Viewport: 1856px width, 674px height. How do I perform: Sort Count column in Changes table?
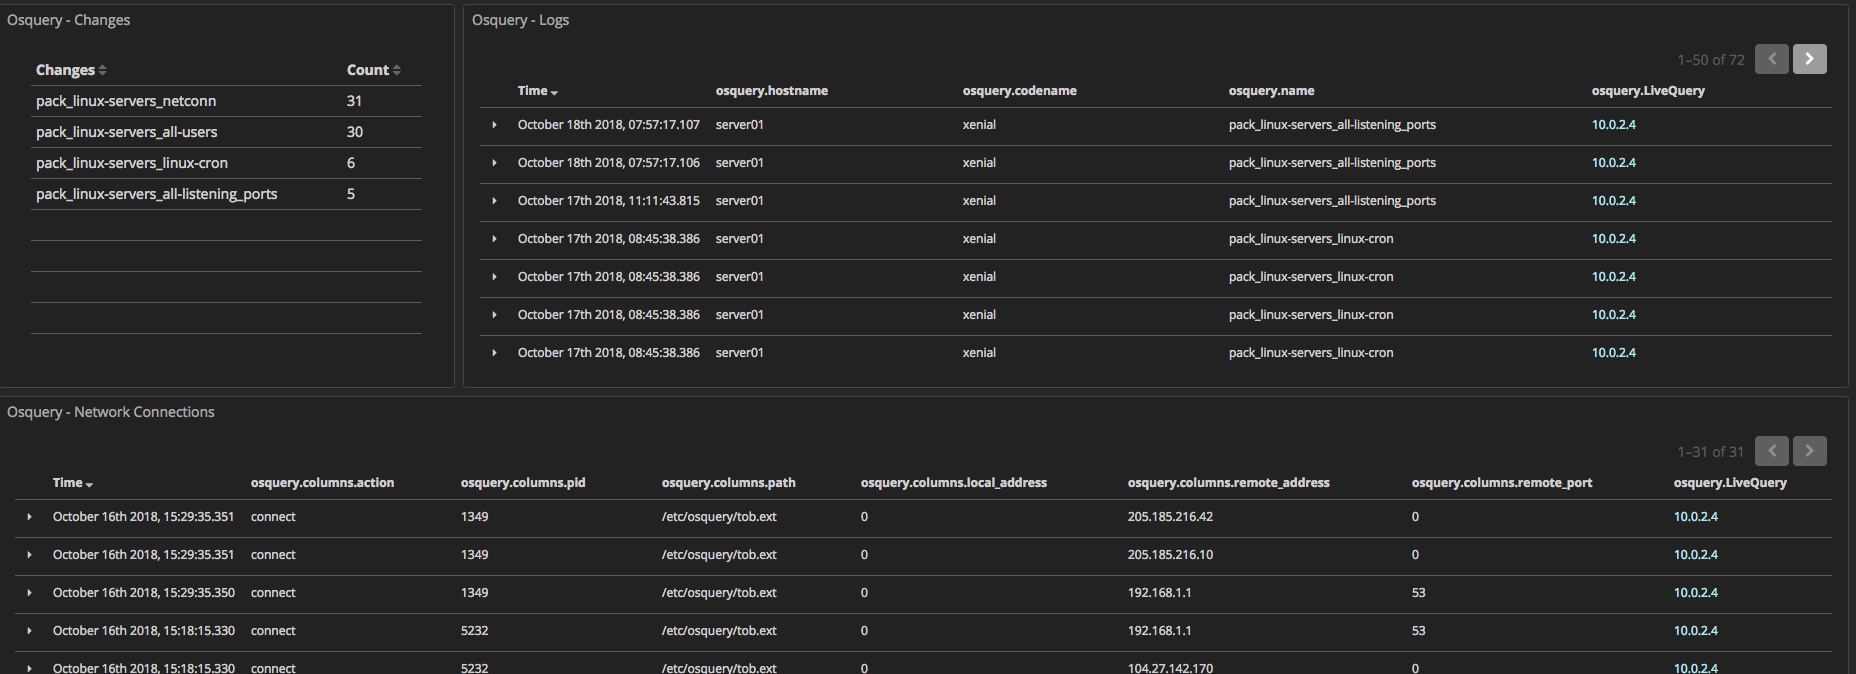373,70
